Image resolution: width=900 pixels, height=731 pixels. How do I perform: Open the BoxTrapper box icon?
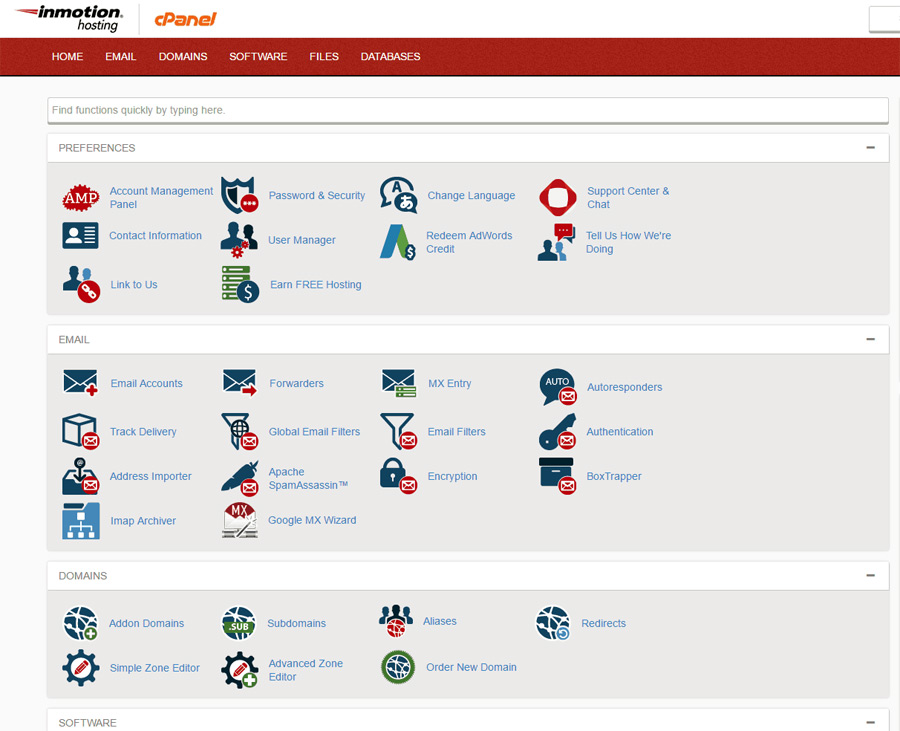click(557, 476)
